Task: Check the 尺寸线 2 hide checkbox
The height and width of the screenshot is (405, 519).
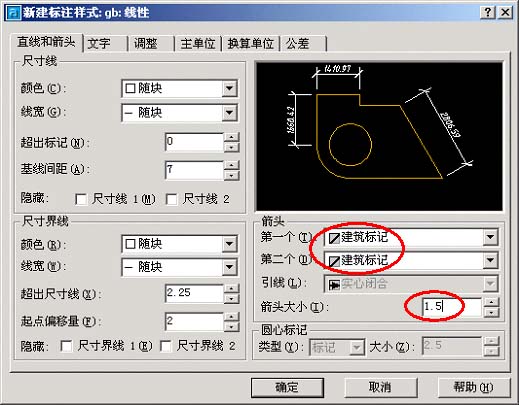Action: coord(171,199)
